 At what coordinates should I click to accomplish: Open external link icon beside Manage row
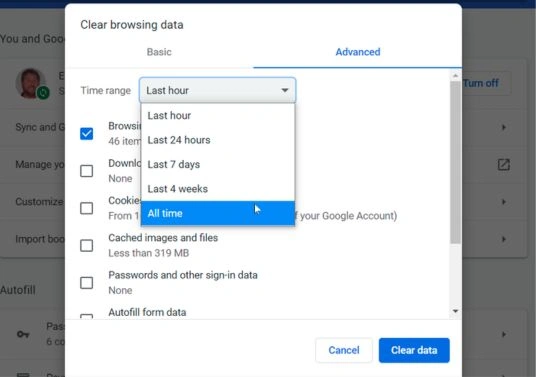pos(504,165)
